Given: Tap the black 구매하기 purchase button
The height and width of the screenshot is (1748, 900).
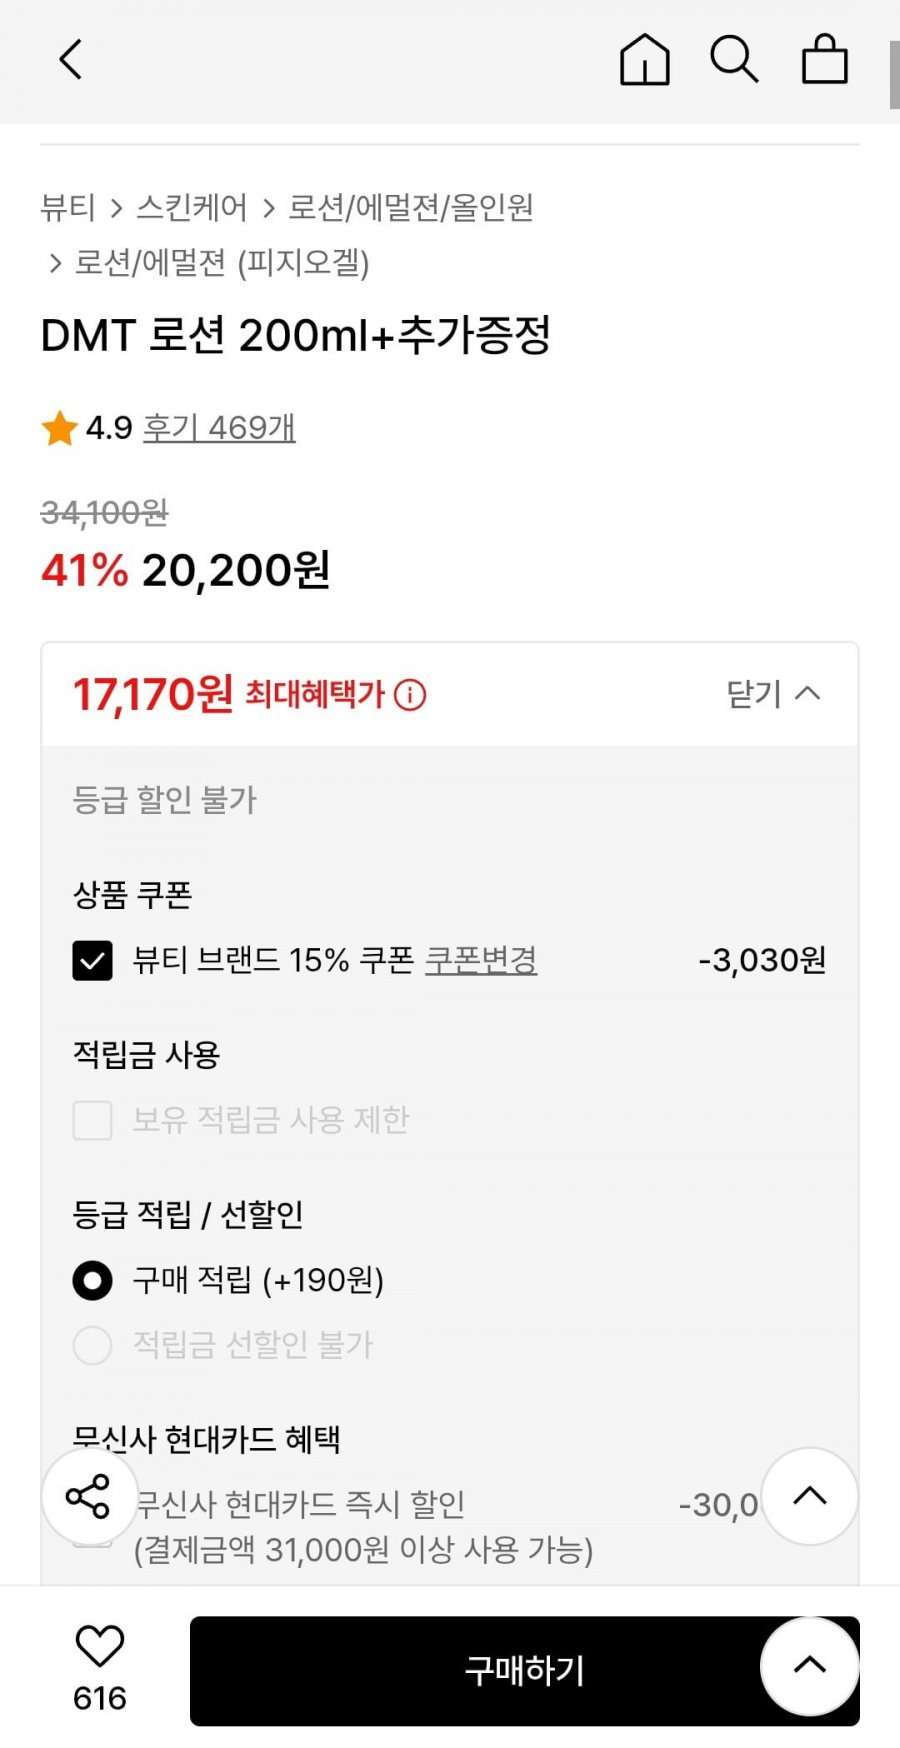Looking at the screenshot, I should click(x=525, y=1670).
